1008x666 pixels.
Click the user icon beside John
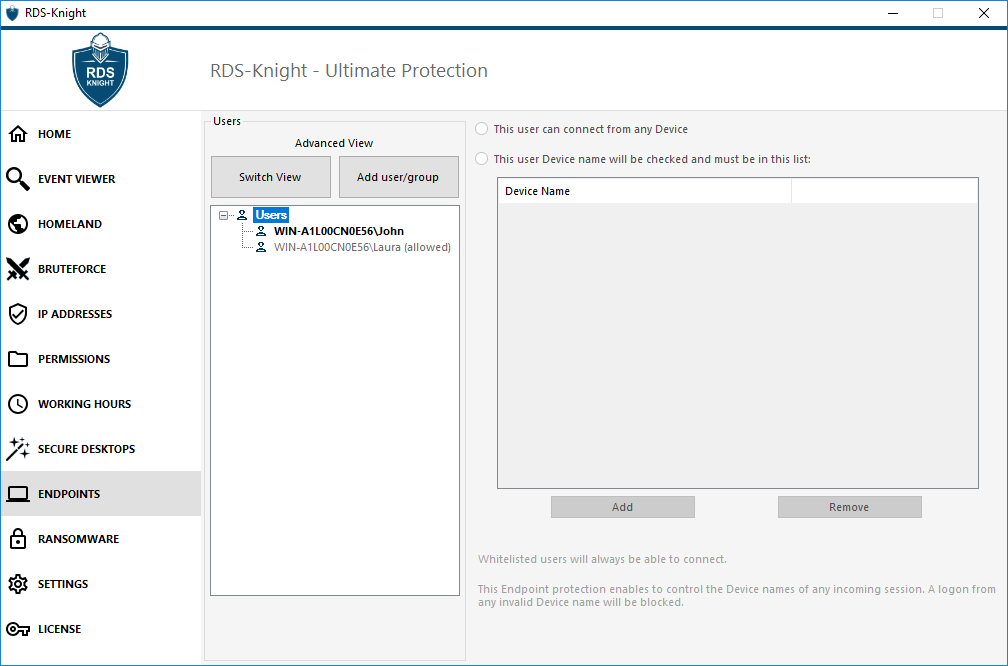tap(261, 231)
